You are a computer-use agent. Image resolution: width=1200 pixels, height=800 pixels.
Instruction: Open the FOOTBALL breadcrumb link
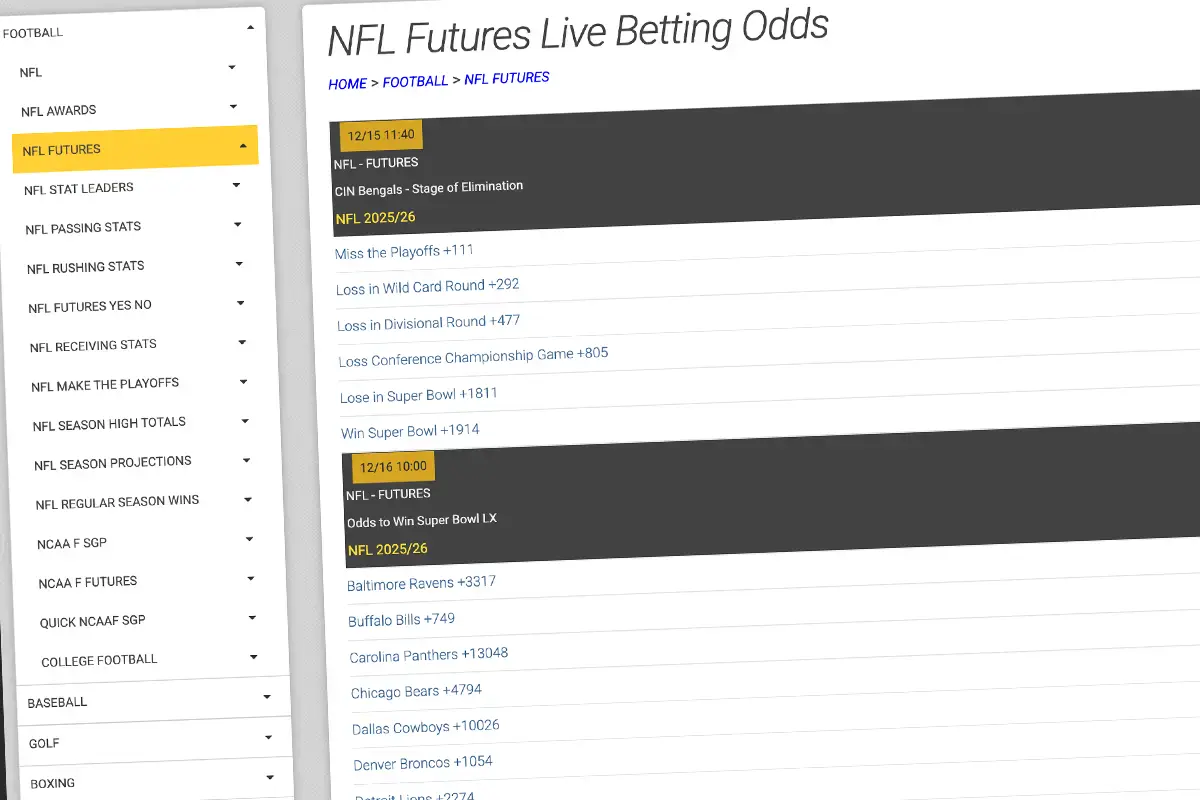click(415, 82)
